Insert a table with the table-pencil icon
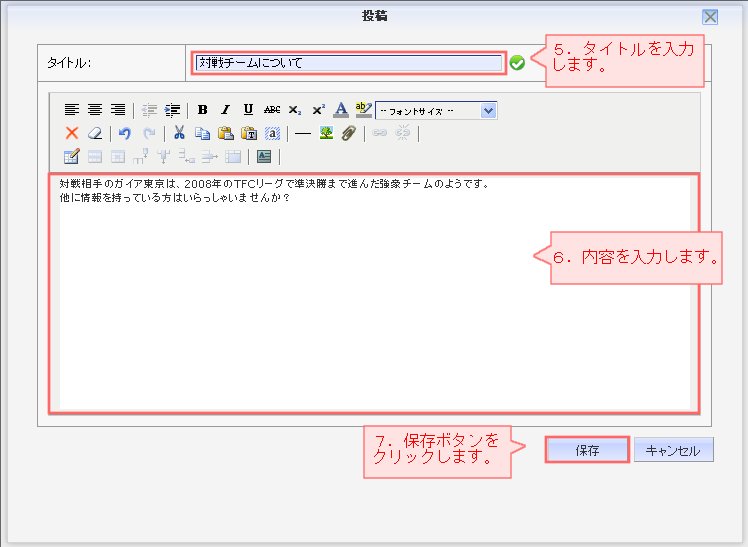The height and width of the screenshot is (547, 748). pyautogui.click(x=72, y=156)
